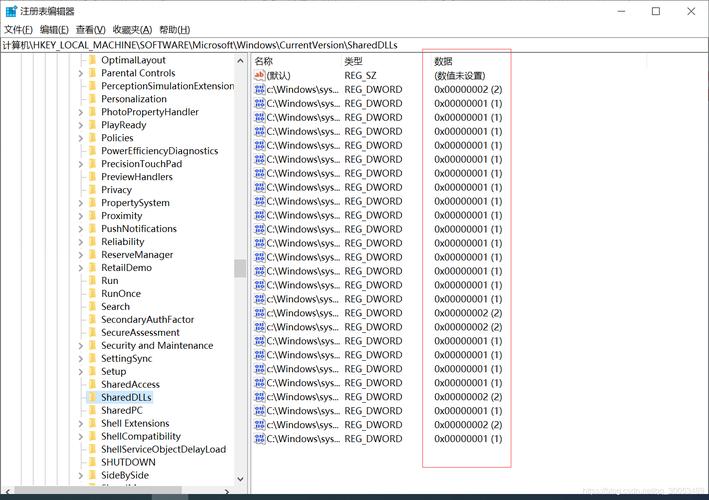Expand the Reliability key
709x500 pixels.
pos(80,242)
